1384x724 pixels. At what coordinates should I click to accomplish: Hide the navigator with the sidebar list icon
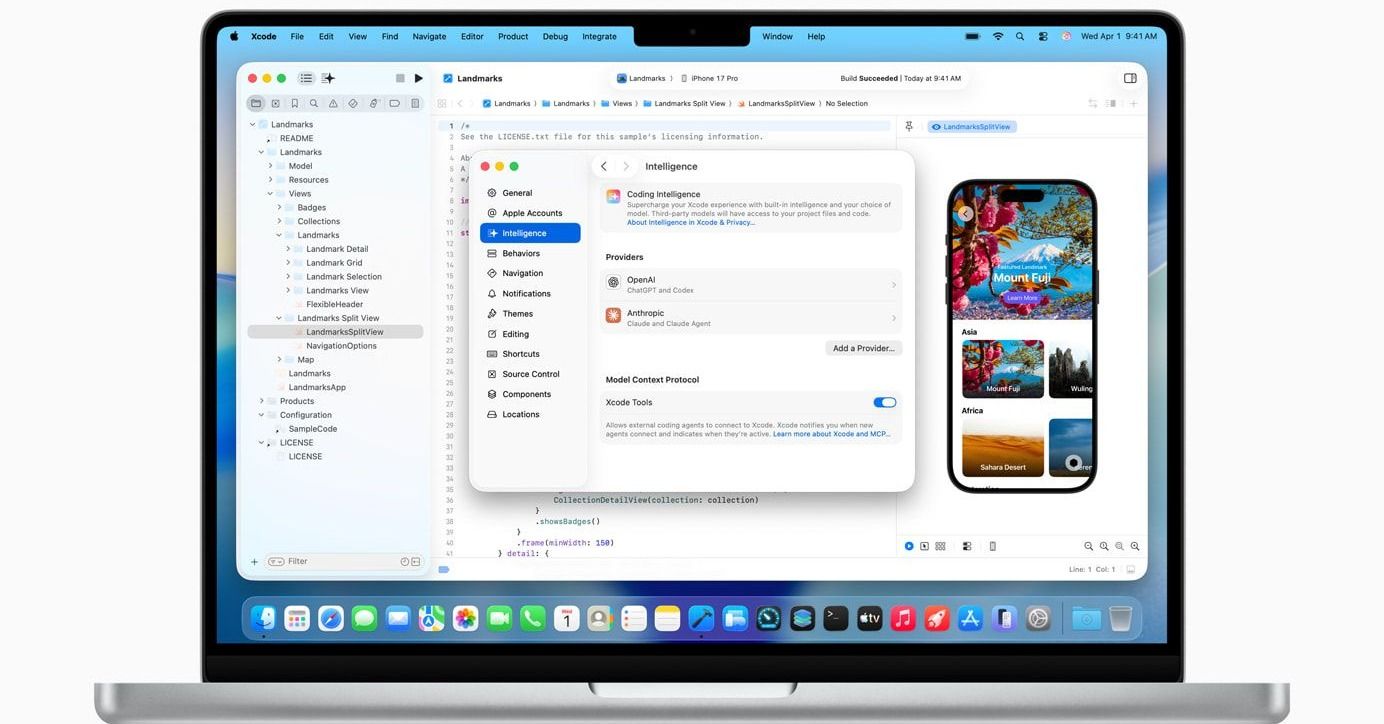[x=306, y=78]
